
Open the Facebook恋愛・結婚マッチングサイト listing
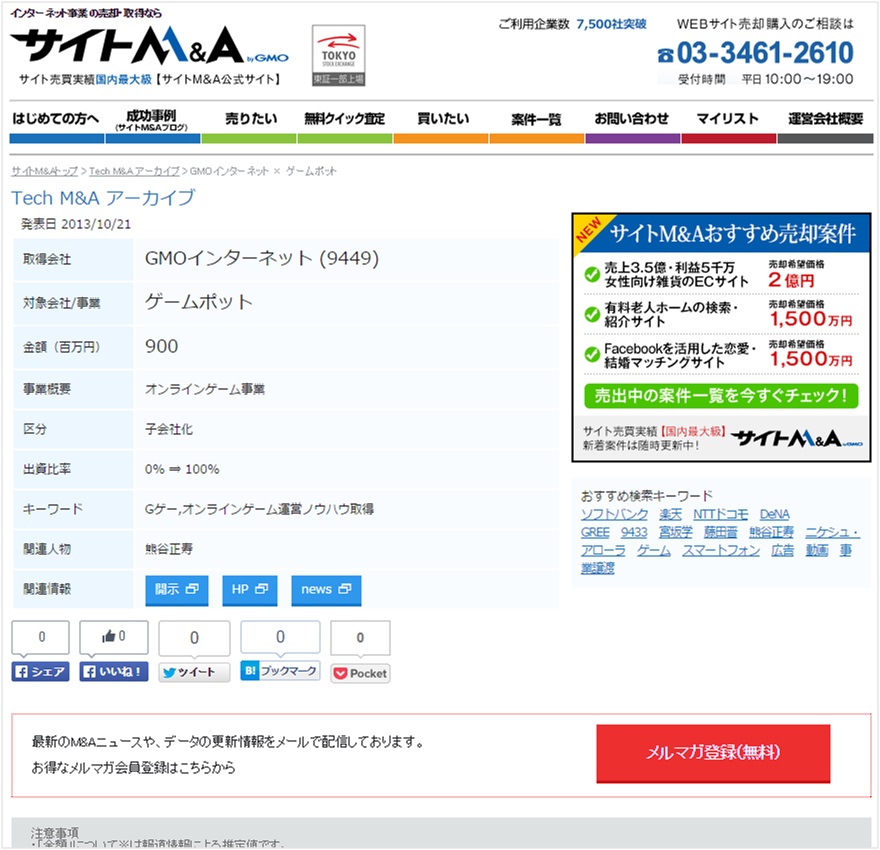[x=721, y=355]
